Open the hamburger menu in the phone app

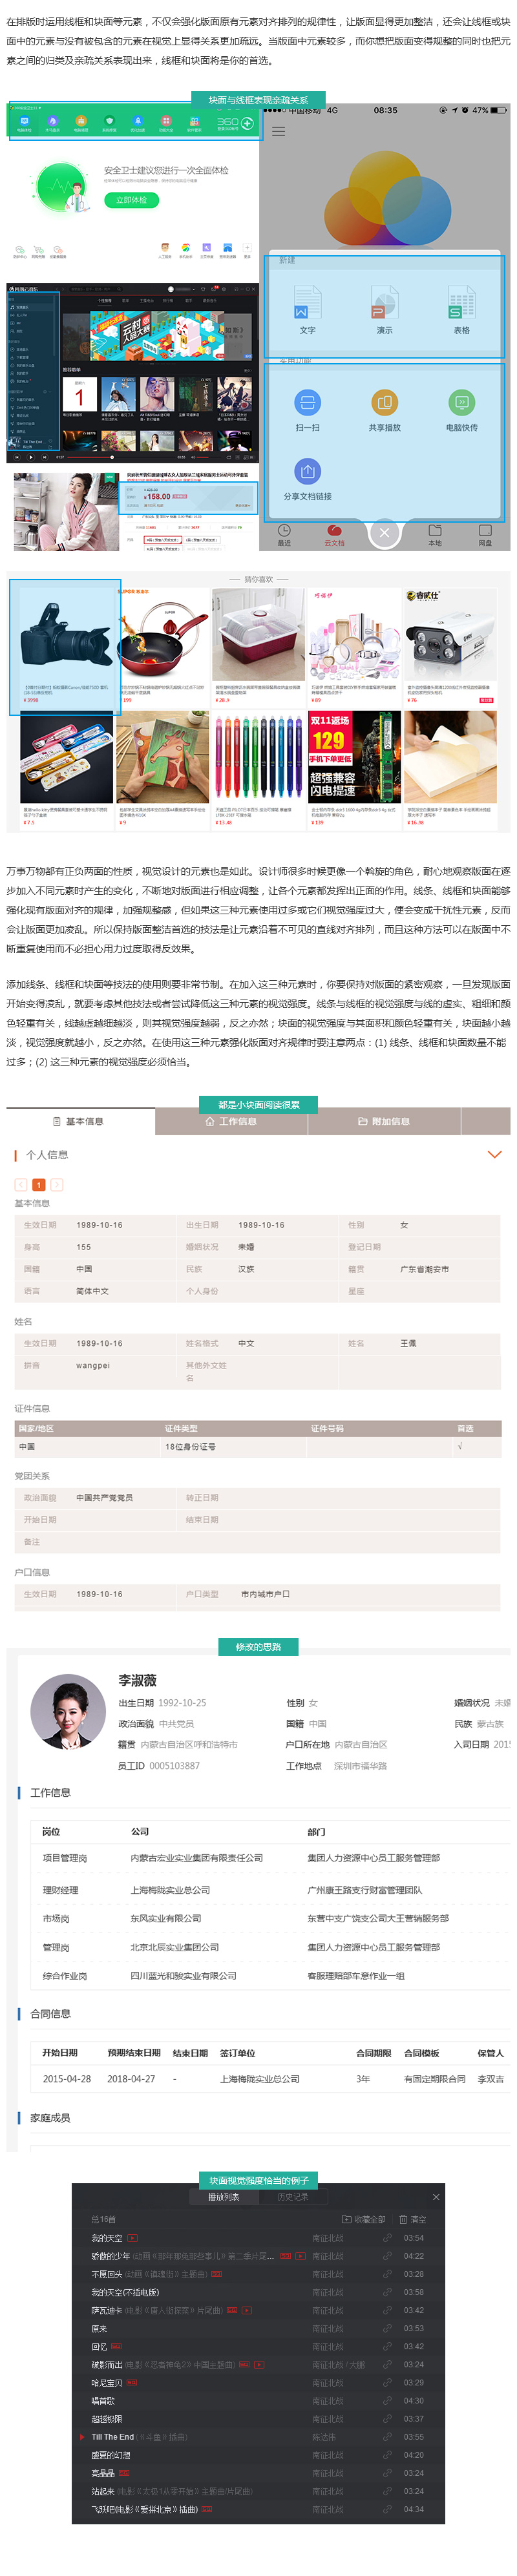(x=278, y=131)
